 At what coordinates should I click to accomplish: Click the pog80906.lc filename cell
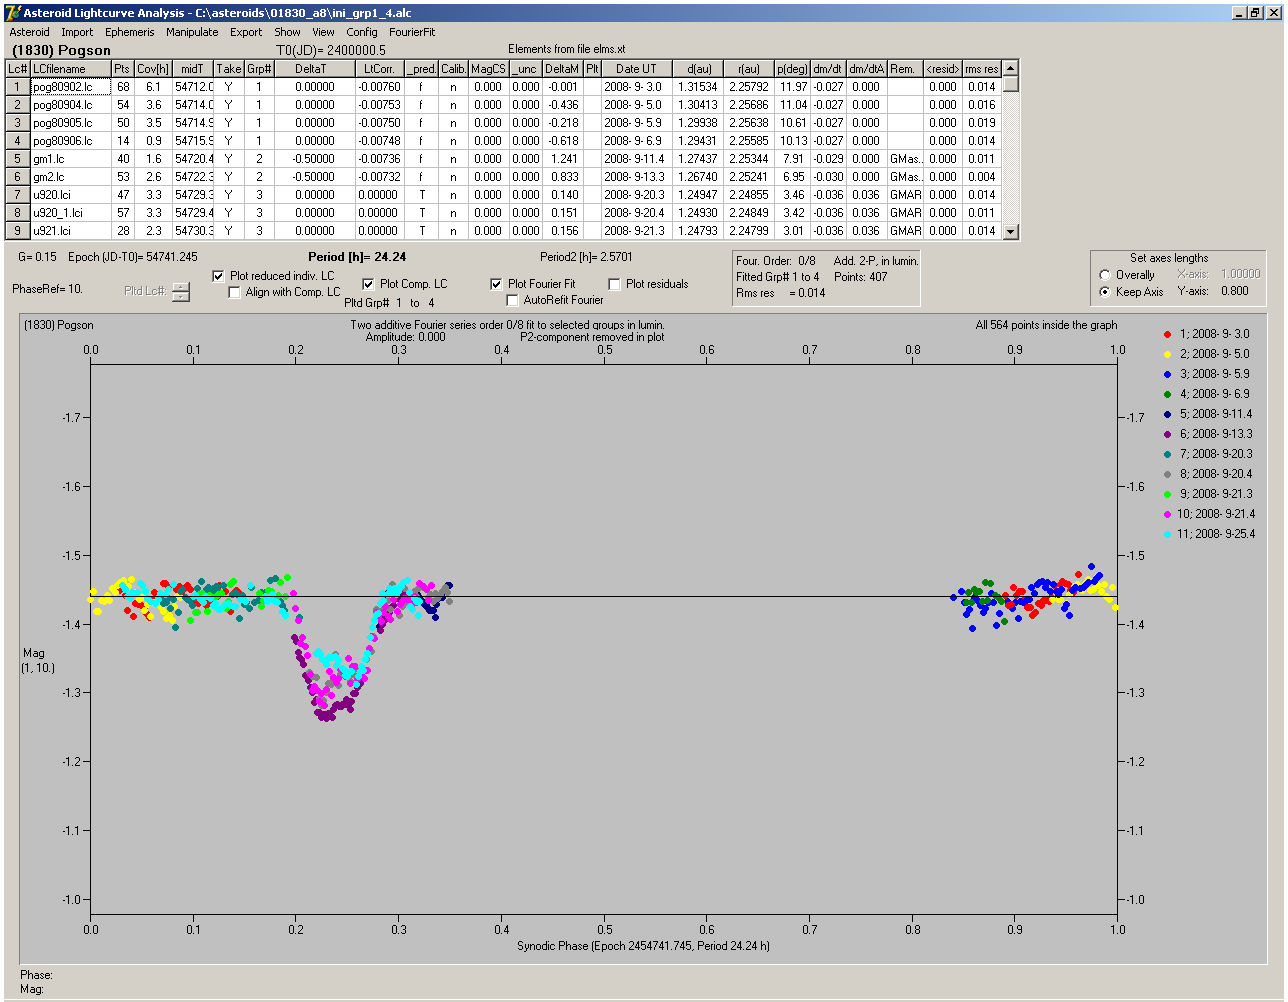[70, 141]
